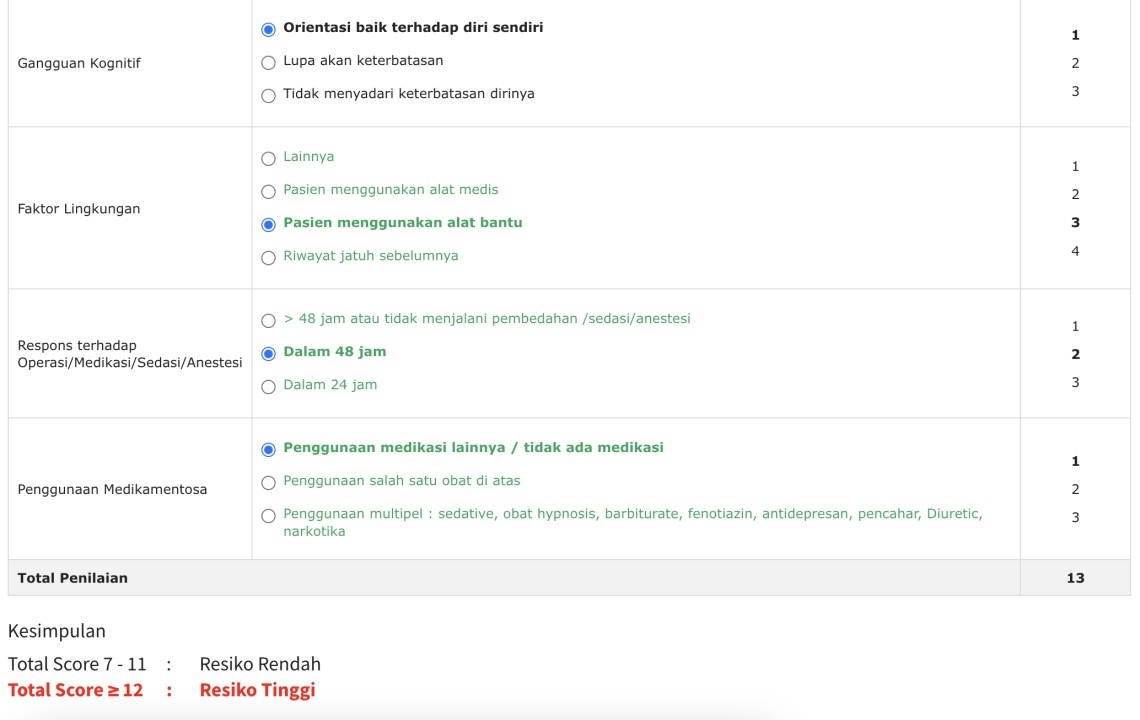1140x720 pixels.
Task: Select 'Penggunaan medikasi lainnya / tidak ada medikasi'
Action: point(268,449)
